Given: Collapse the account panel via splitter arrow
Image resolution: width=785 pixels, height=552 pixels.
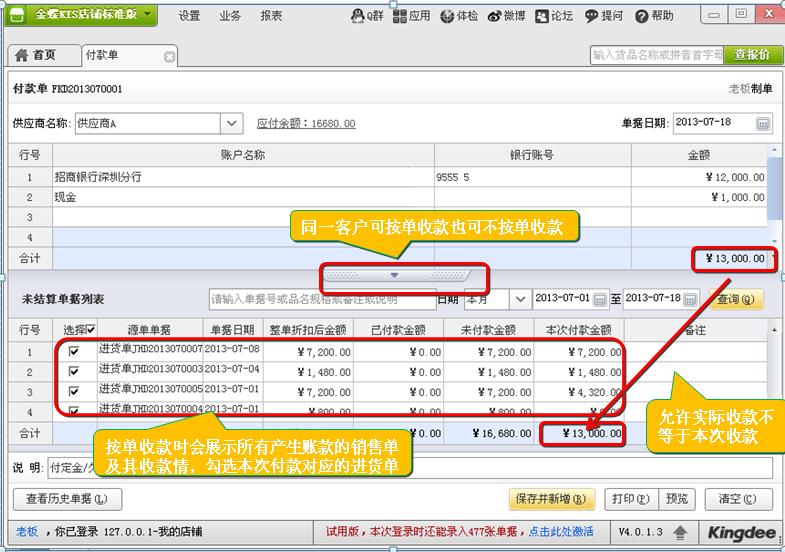Looking at the screenshot, I should 394,275.
